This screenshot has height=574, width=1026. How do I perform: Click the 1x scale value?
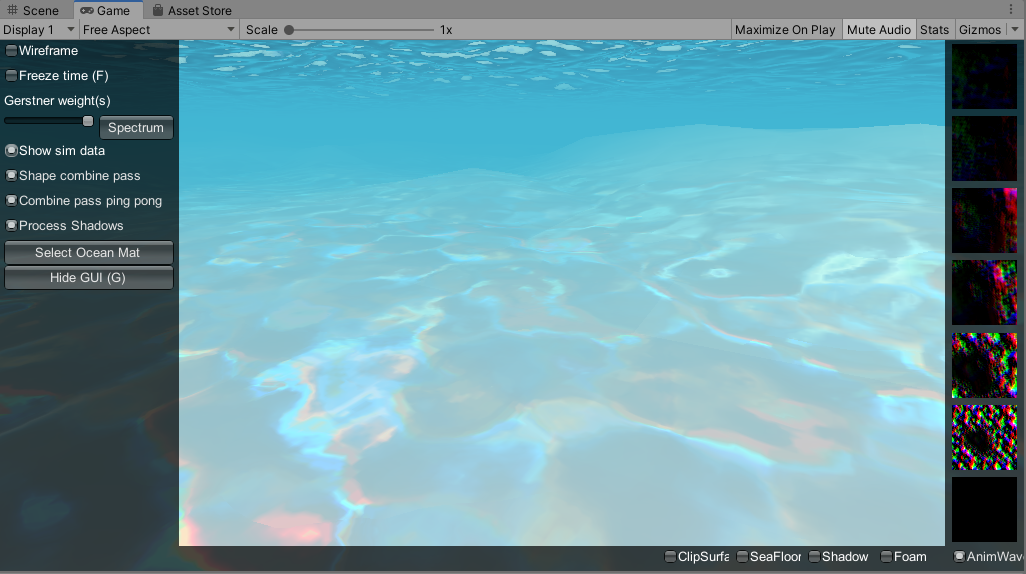coord(446,30)
